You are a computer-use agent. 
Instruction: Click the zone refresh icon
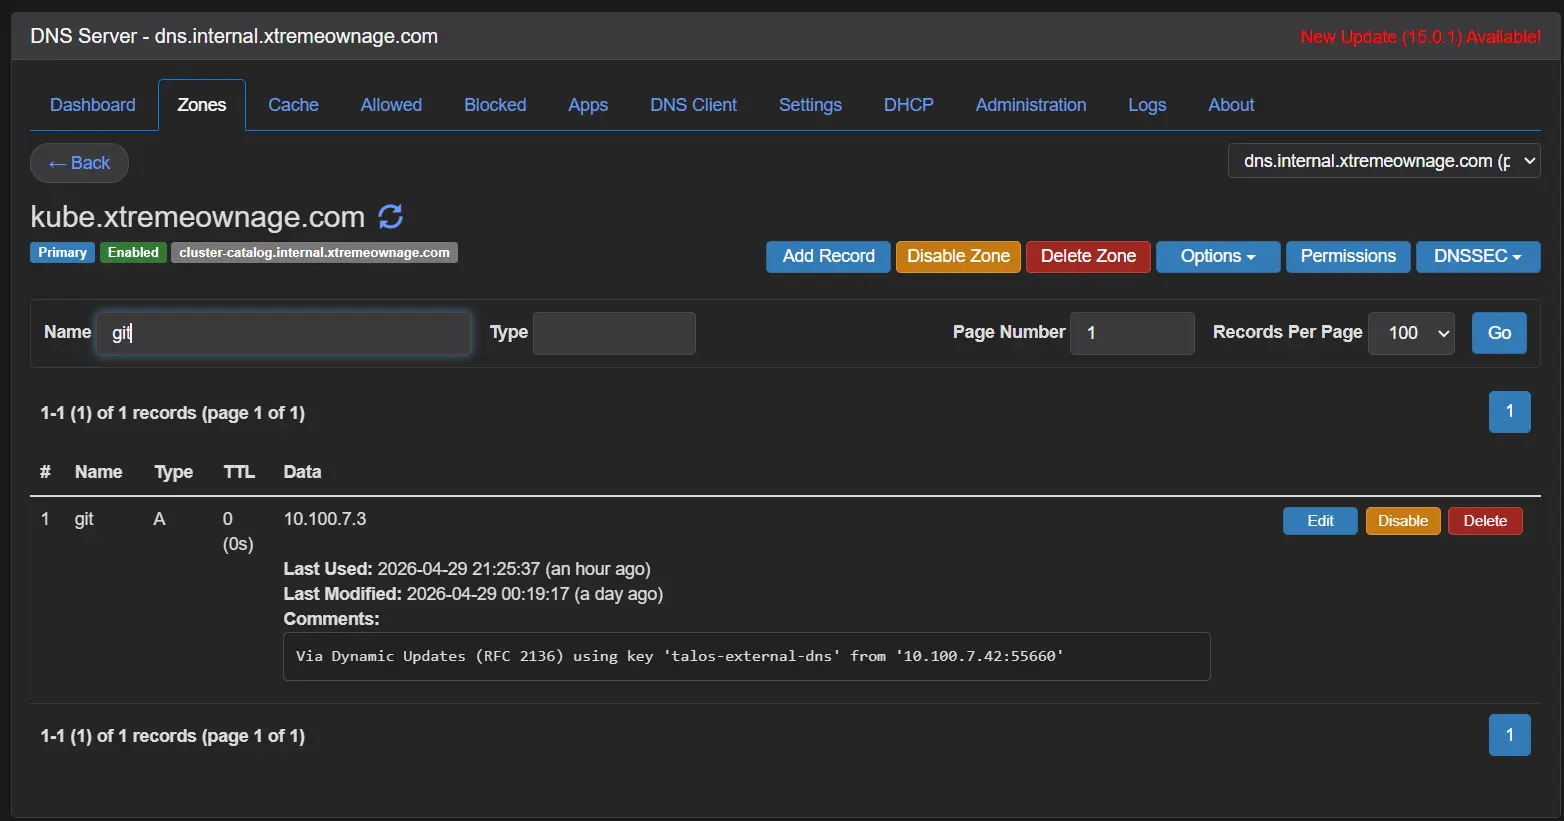pyautogui.click(x=390, y=216)
